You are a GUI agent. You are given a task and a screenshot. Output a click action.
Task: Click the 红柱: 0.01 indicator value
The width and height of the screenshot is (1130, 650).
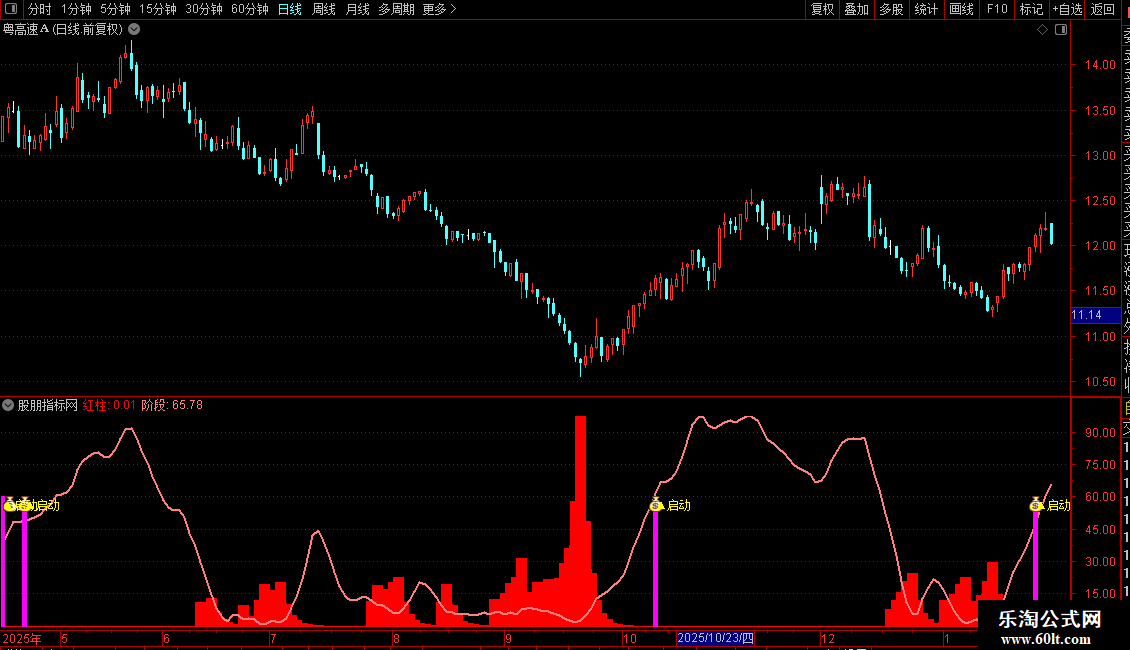tap(109, 405)
